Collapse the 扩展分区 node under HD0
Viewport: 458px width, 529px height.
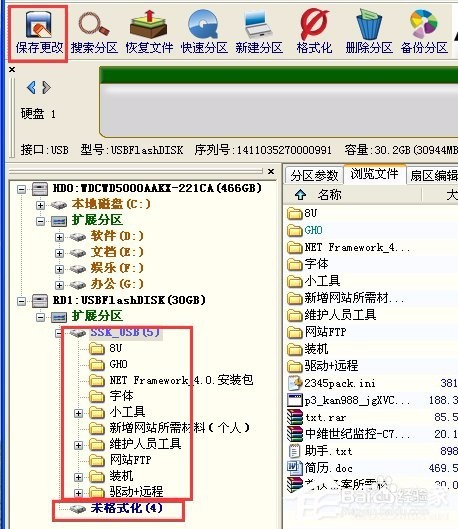[x=40, y=221]
